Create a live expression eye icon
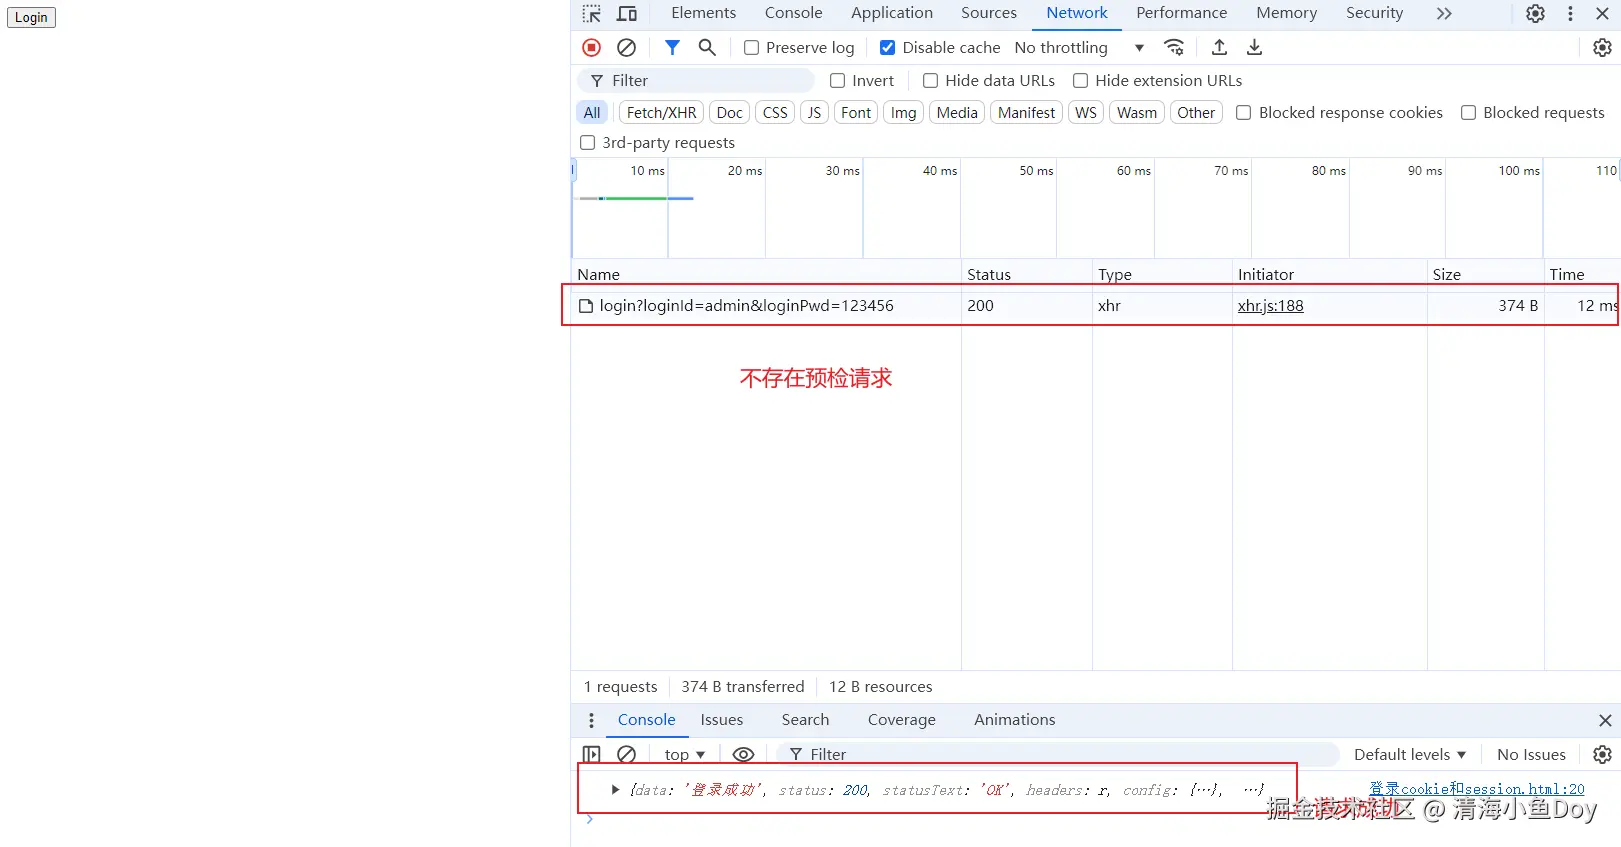The width and height of the screenshot is (1621, 847). (743, 754)
